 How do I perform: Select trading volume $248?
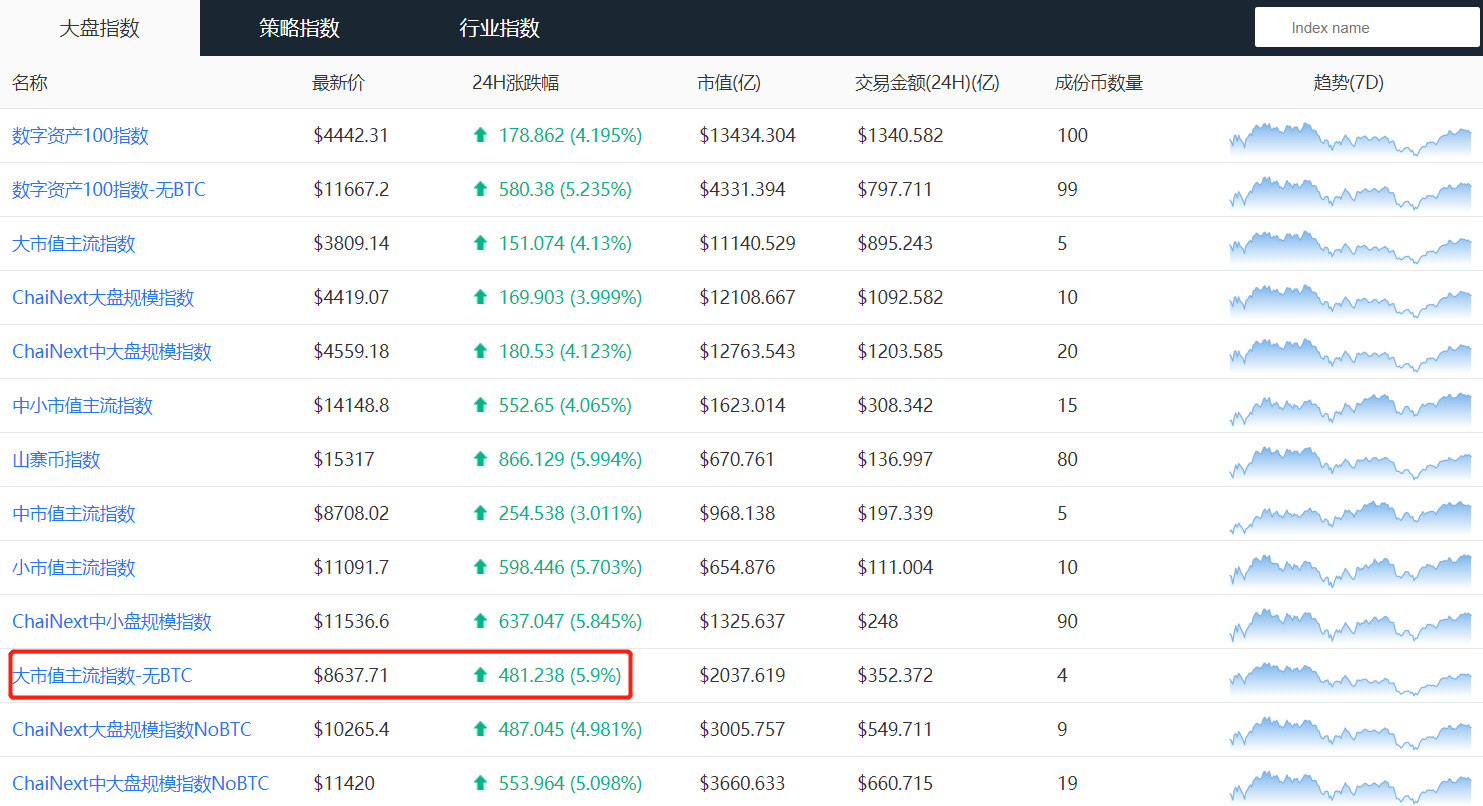[x=877, y=622]
